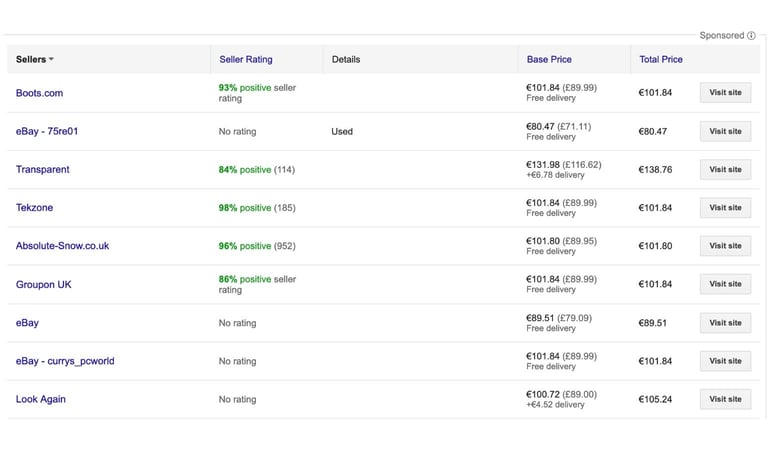The height and width of the screenshot is (450, 772).
Task: Visit site for Look Again
Action: [x=725, y=399]
